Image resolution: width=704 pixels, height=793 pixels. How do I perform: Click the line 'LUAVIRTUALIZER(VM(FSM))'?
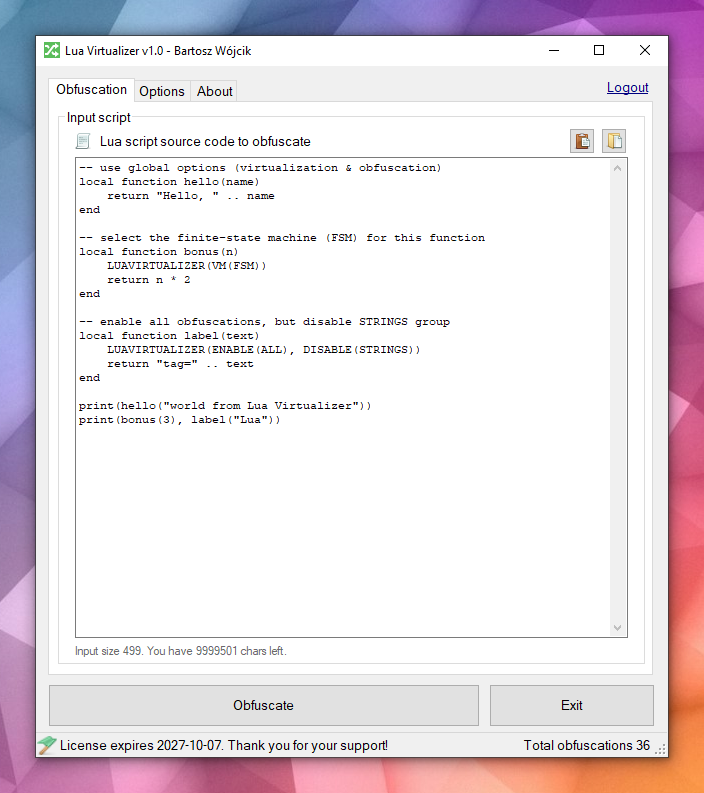click(x=186, y=266)
